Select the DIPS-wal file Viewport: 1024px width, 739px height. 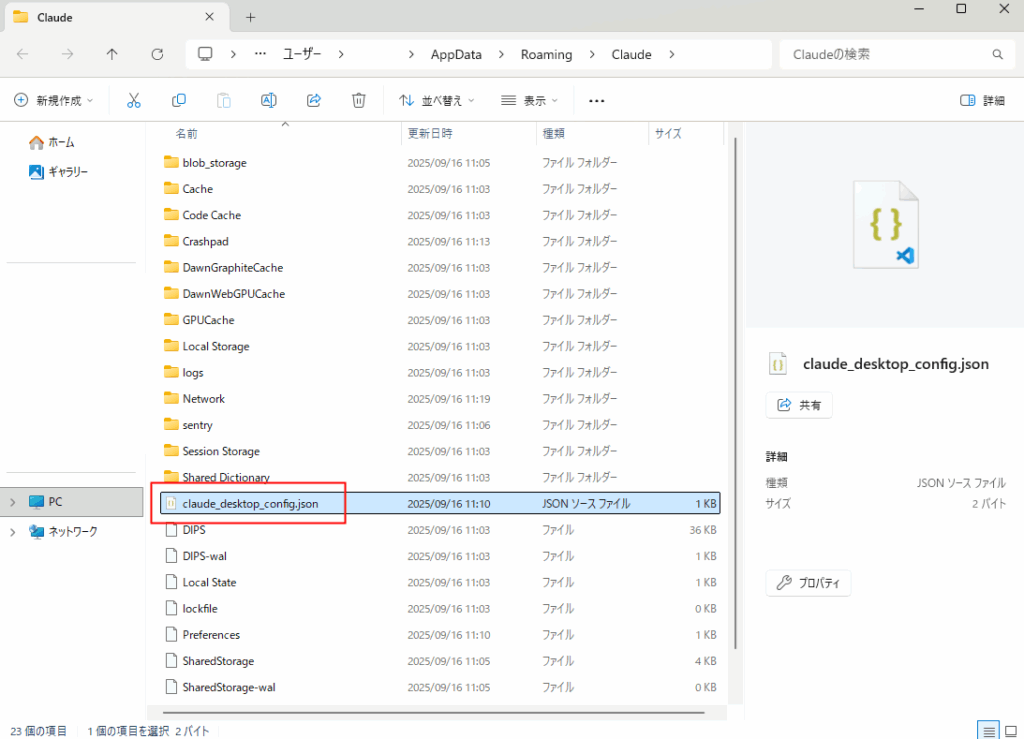[440, 556]
